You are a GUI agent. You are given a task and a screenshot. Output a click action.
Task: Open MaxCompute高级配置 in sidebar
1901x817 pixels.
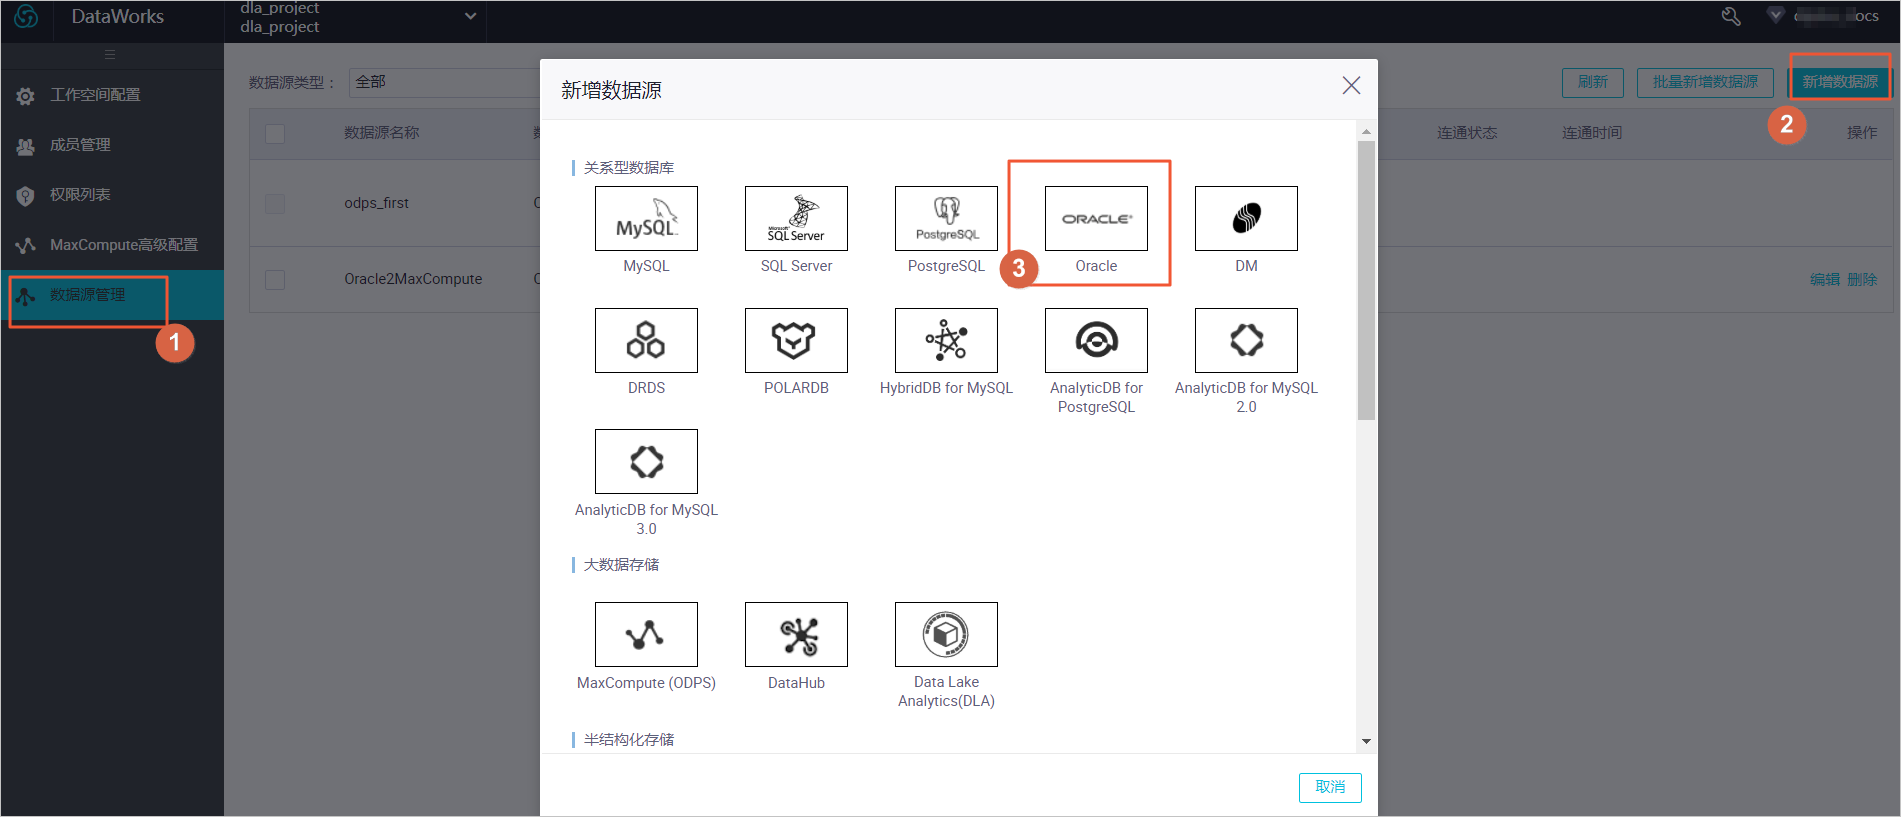click(x=112, y=245)
